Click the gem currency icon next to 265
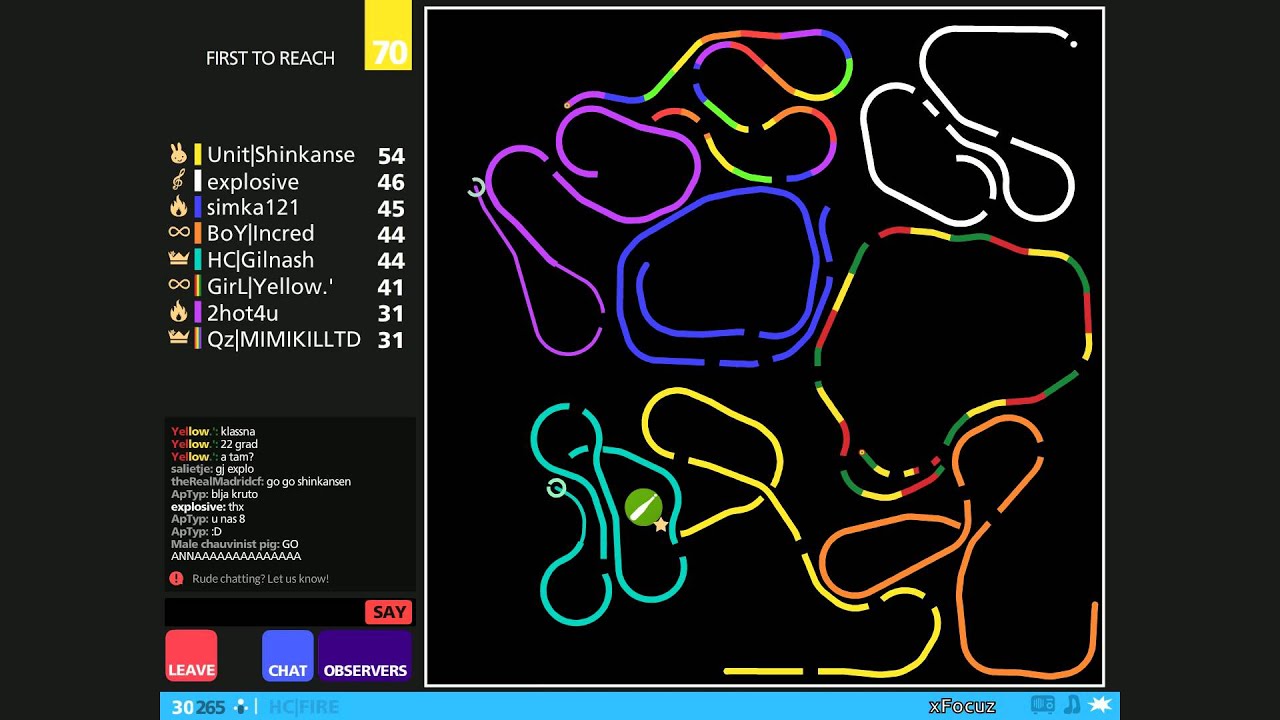 coord(241,707)
